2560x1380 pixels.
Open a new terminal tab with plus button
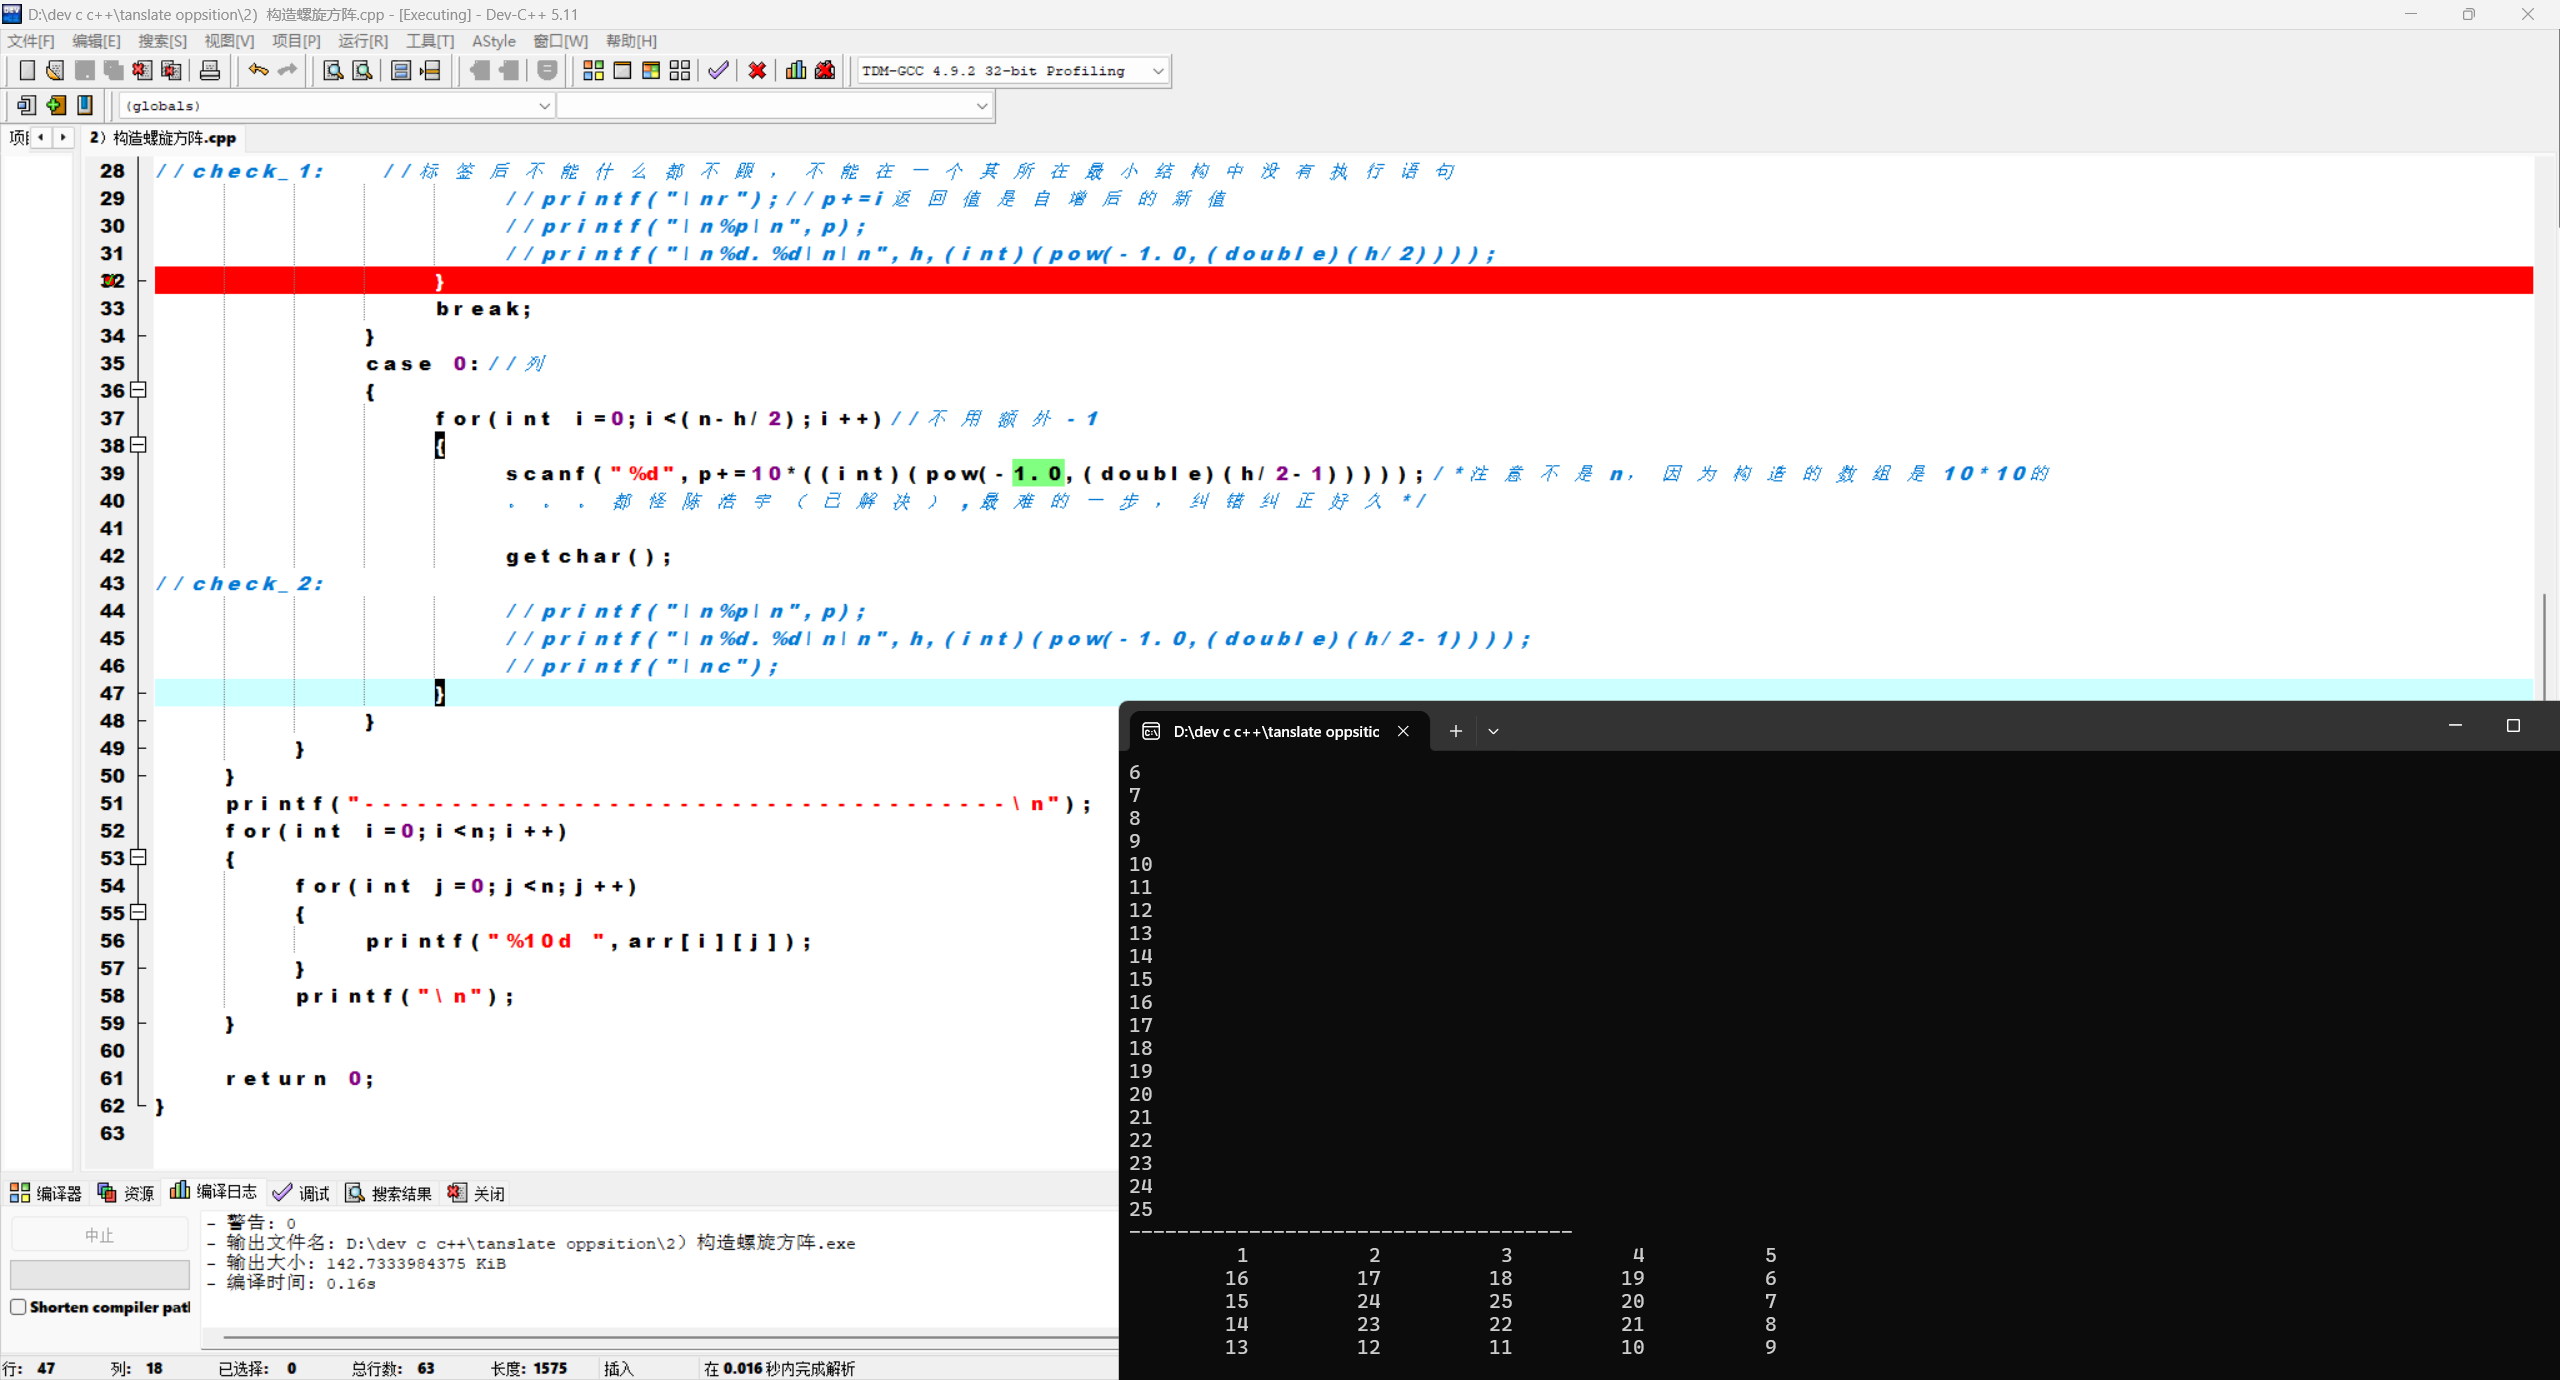coord(1455,731)
